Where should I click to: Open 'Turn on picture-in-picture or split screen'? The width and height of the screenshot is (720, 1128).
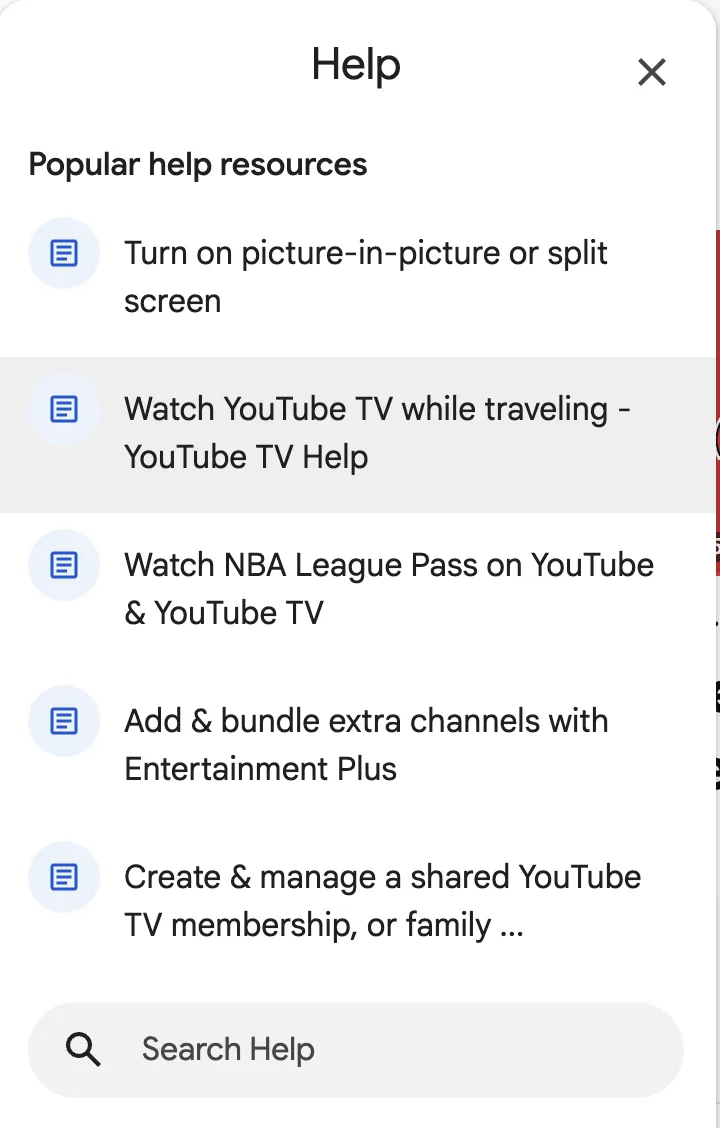tap(357, 278)
